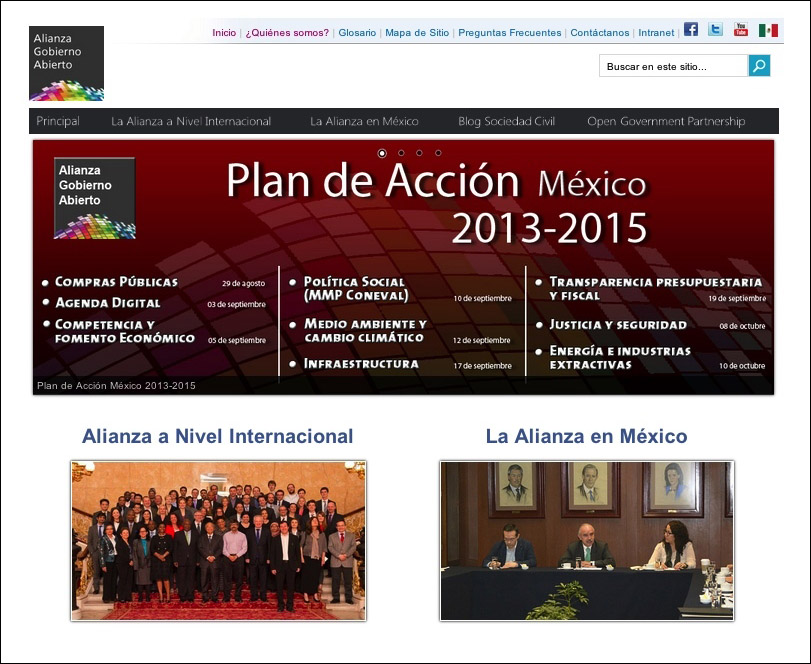Click 'Compras Públicas' in the banner
This screenshot has width=811, height=664.
pyautogui.click(x=116, y=282)
